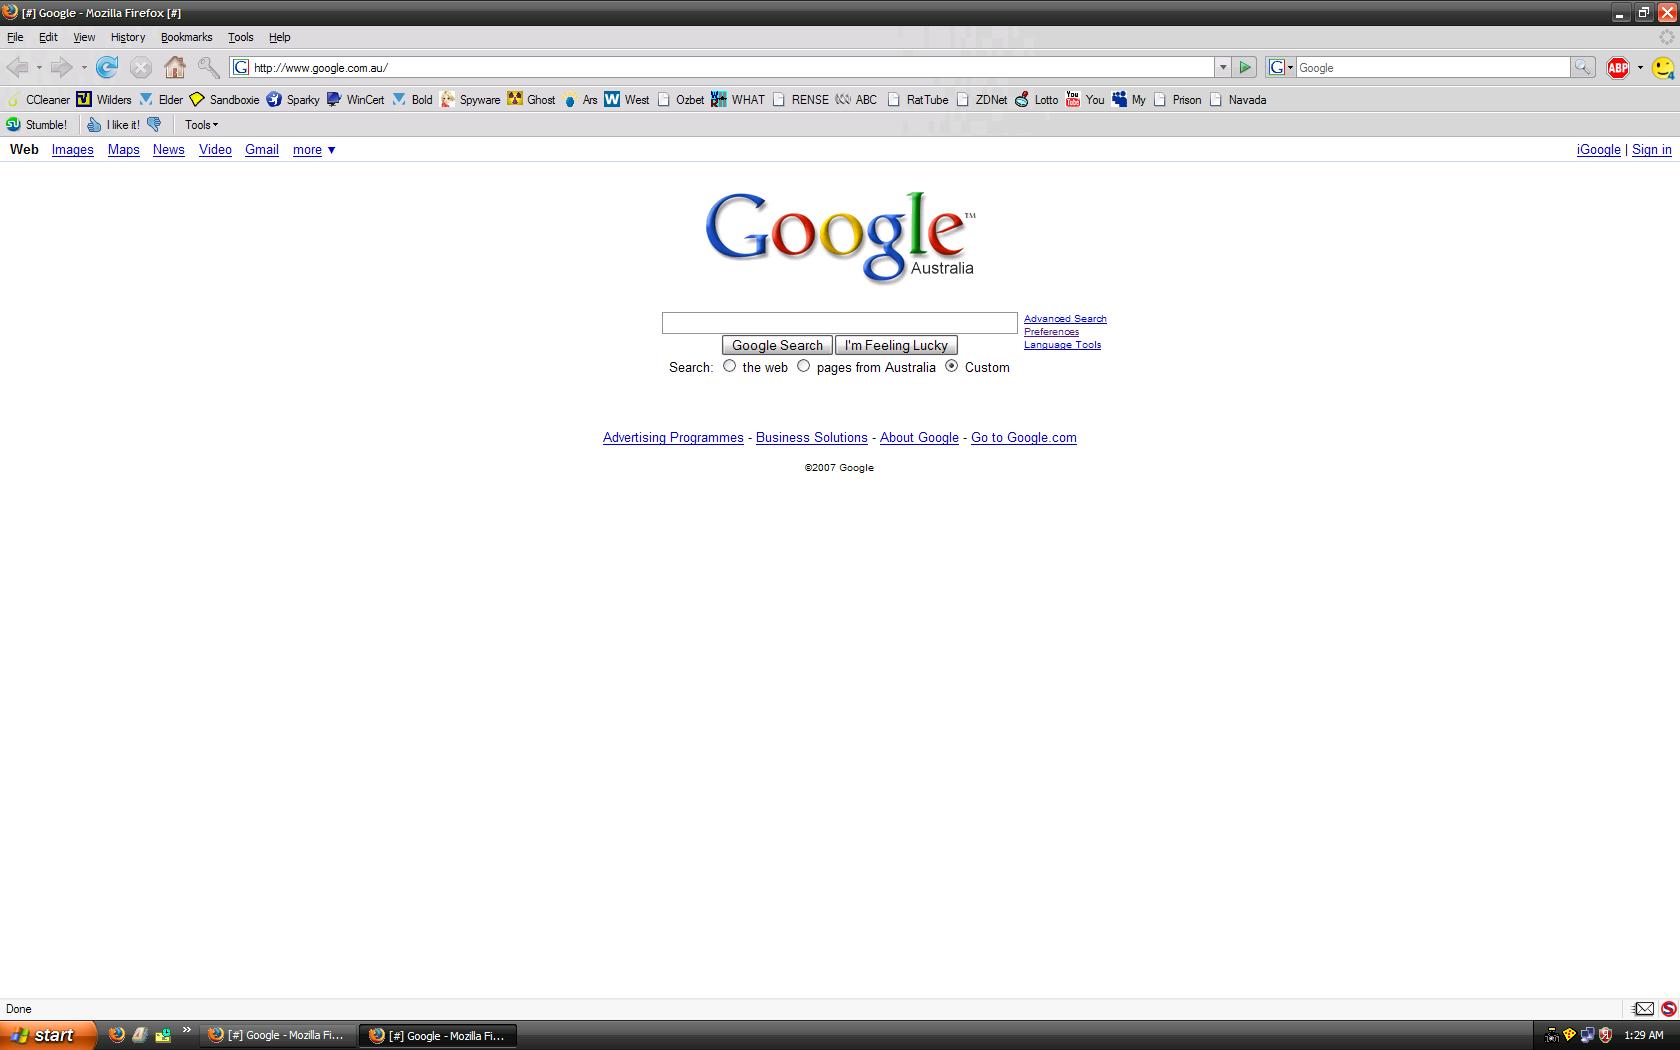This screenshot has width=1680, height=1050.
Task: Open the Adblock Plus dropdown arrow
Action: click(1640, 68)
